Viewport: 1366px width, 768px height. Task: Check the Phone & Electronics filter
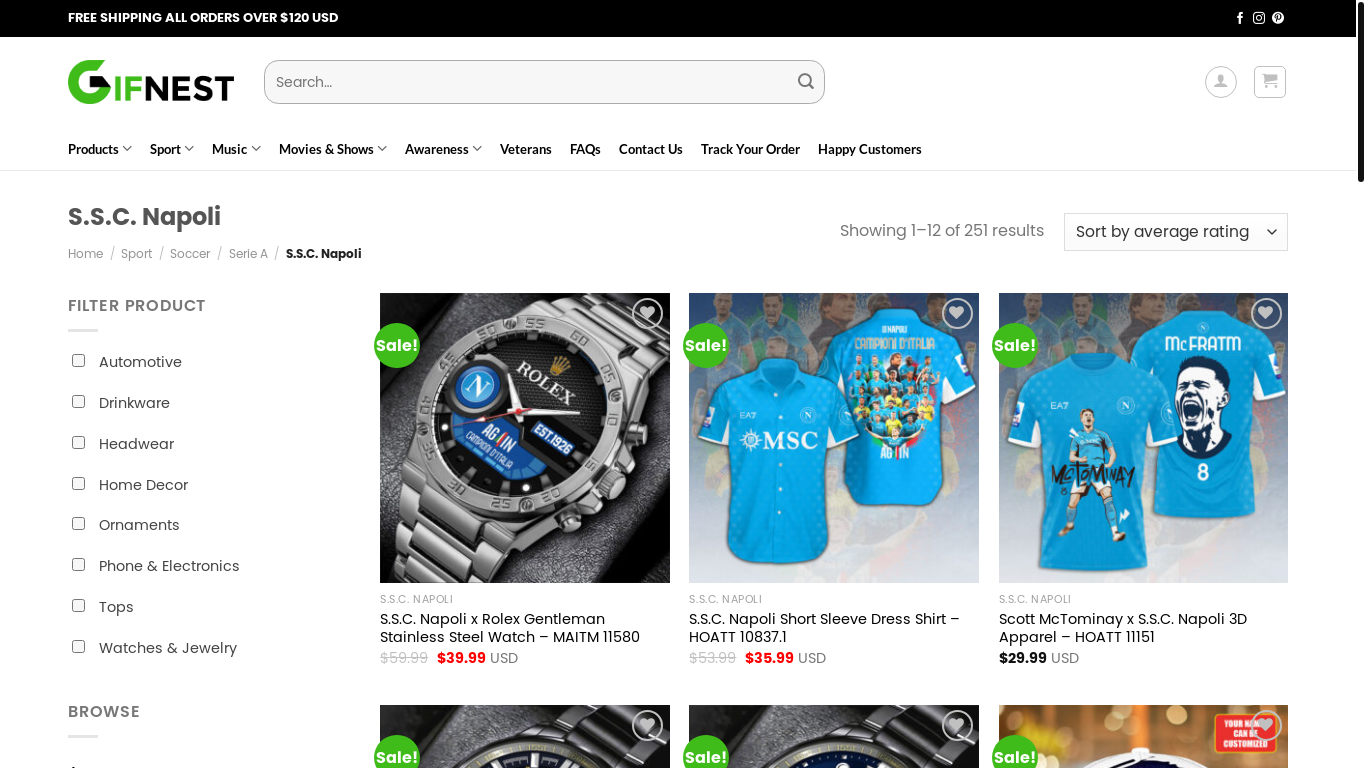tap(78, 565)
